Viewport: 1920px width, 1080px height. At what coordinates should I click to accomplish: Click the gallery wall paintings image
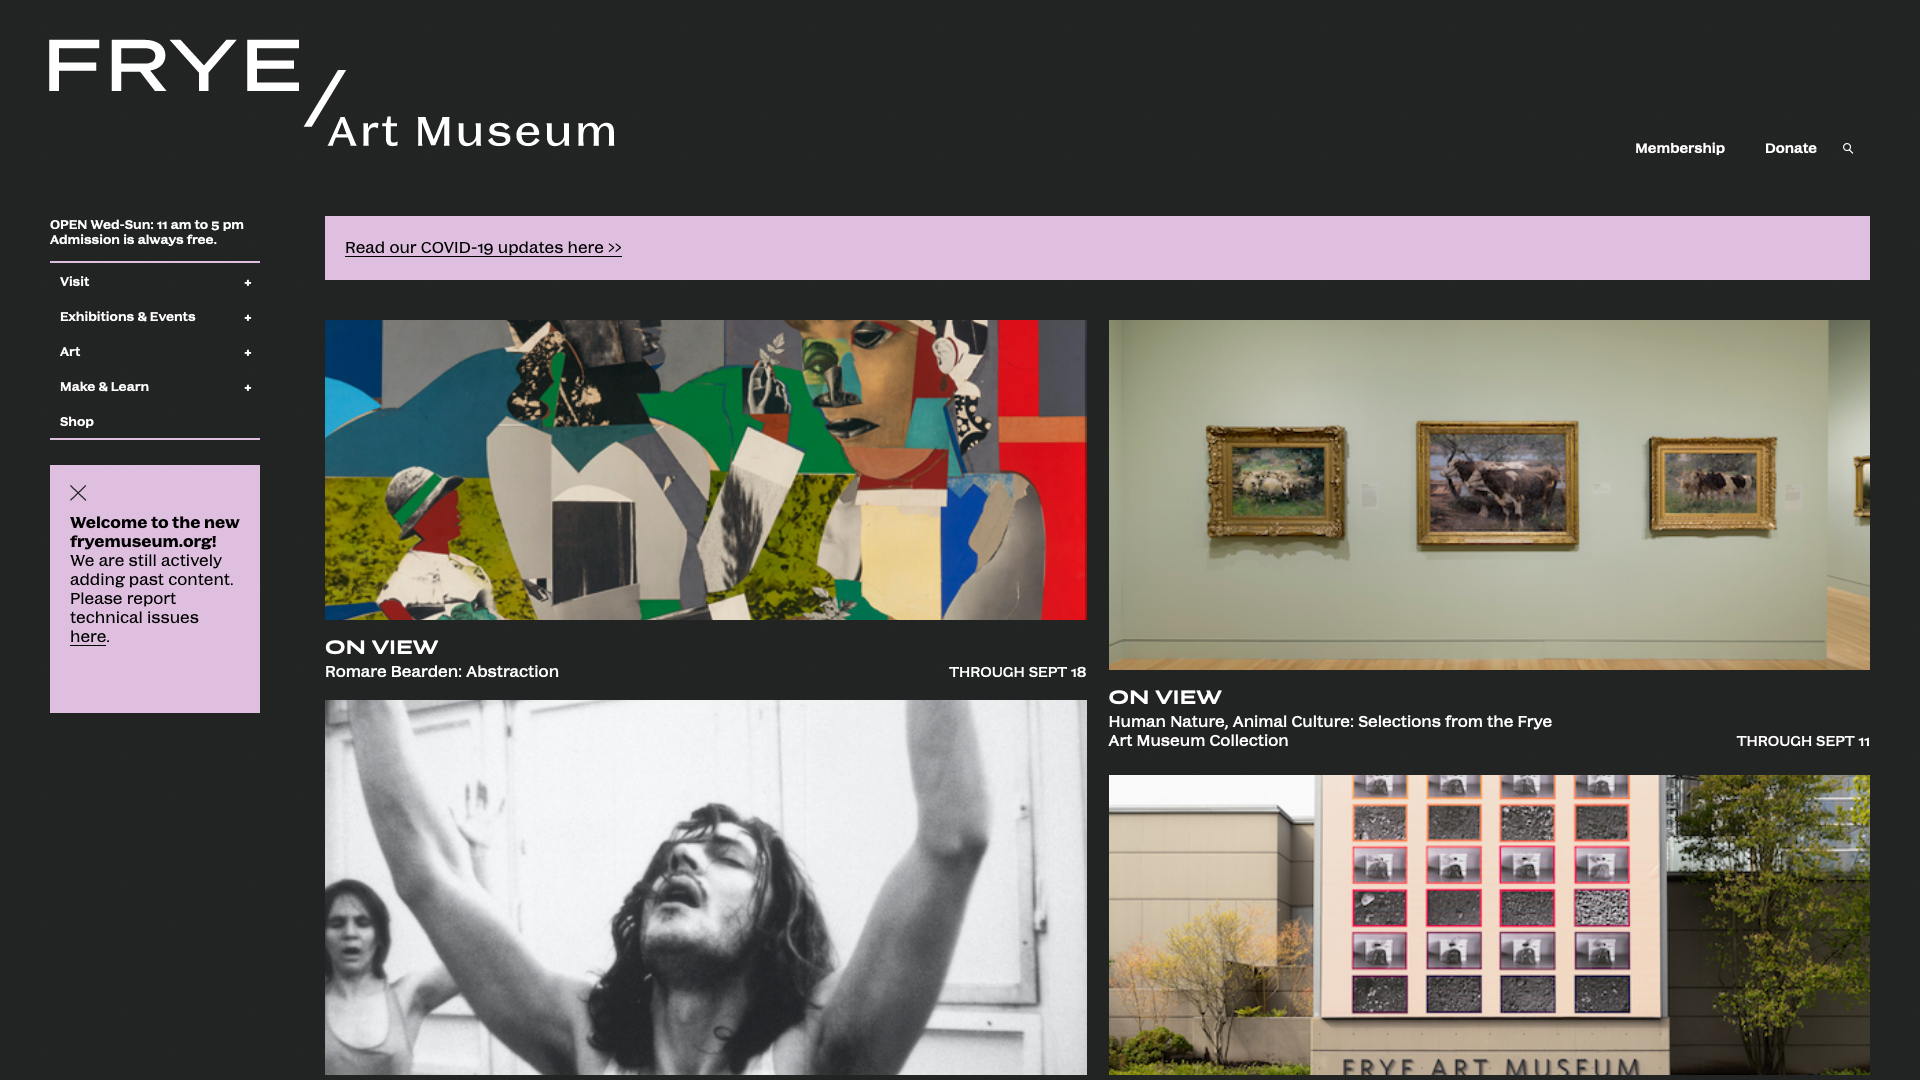click(x=1489, y=495)
